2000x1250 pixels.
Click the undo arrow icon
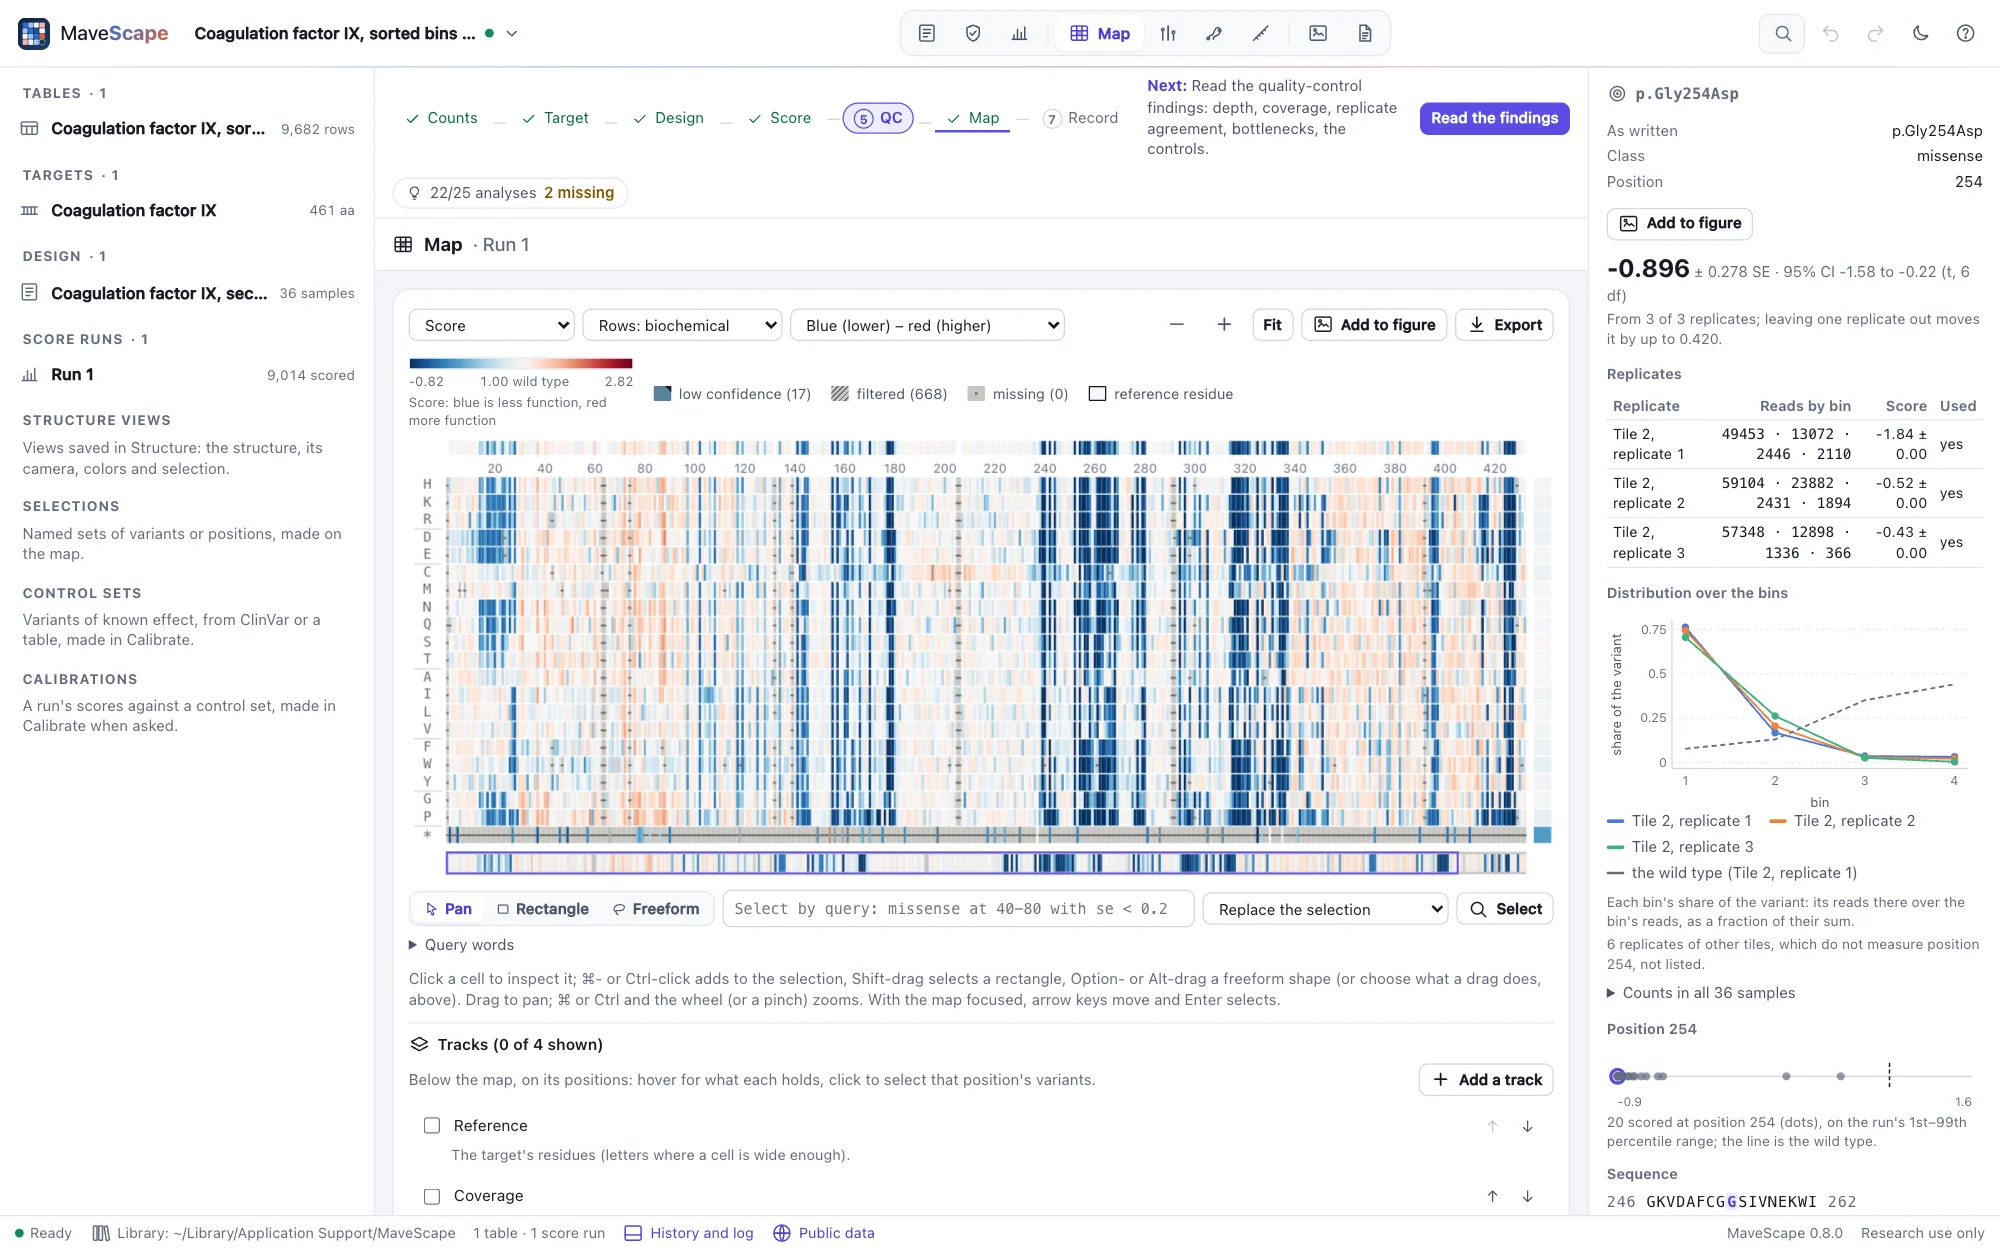coord(1830,34)
